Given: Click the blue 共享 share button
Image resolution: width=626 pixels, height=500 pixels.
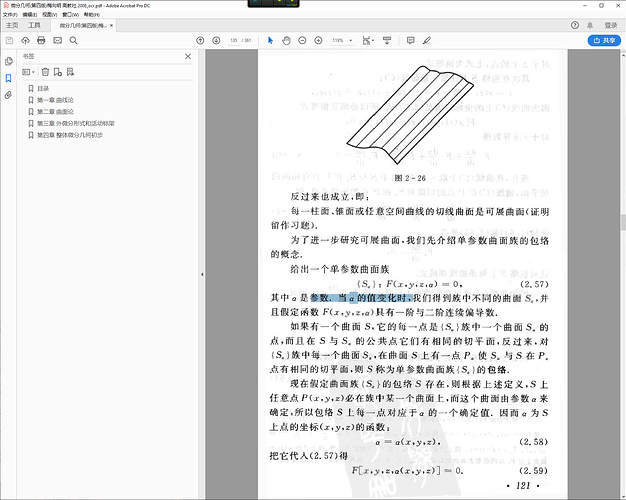Looking at the screenshot, I should tap(604, 40).
